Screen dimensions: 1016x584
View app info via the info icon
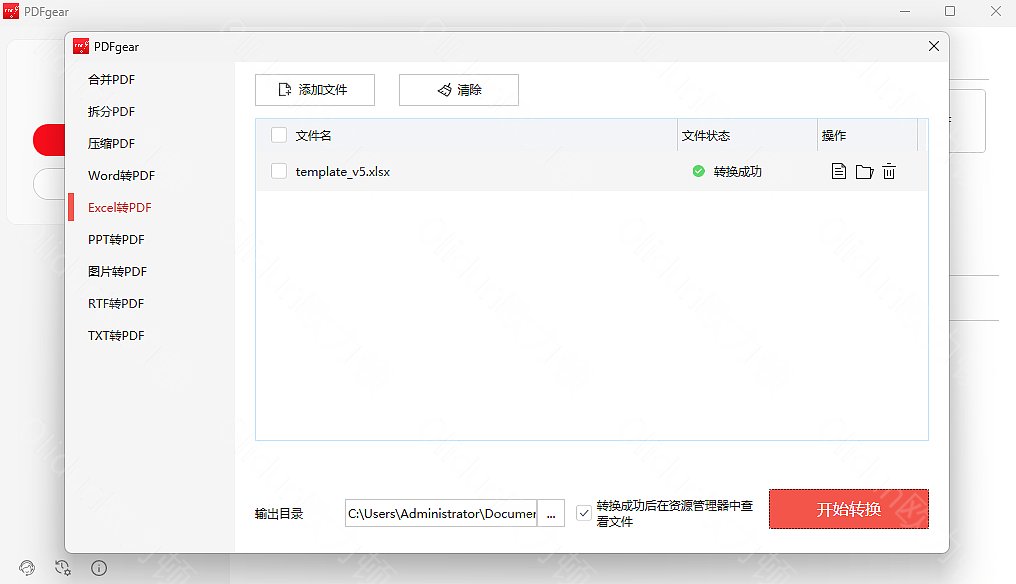click(x=98, y=567)
